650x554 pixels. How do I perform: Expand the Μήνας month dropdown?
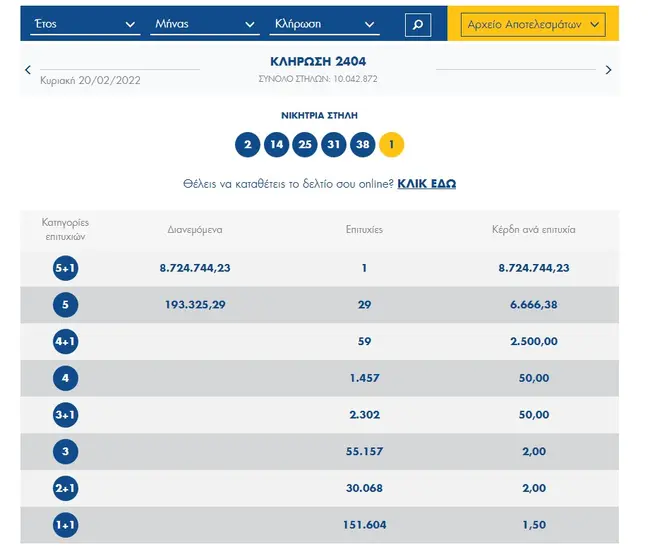click(205, 24)
